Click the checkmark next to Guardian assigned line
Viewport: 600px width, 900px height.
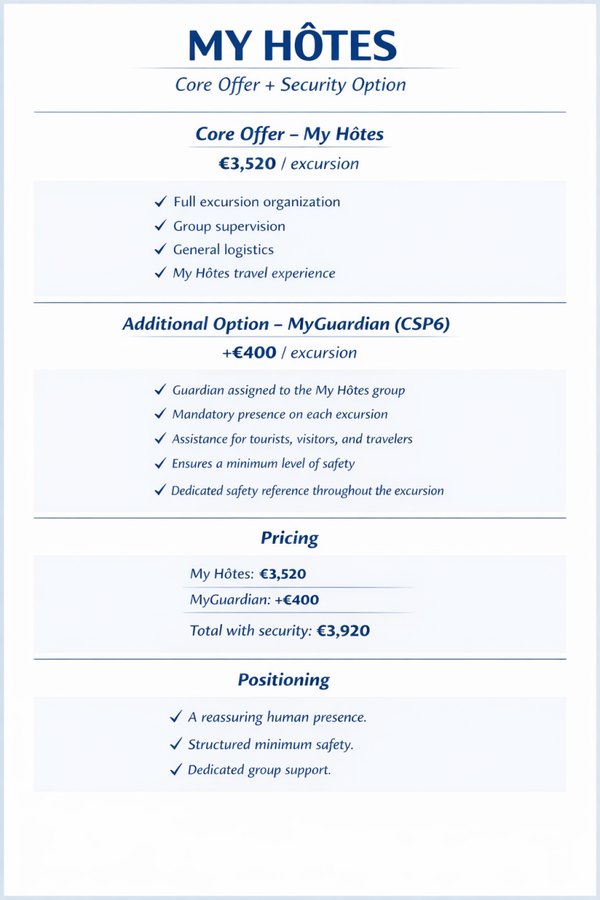(x=161, y=390)
